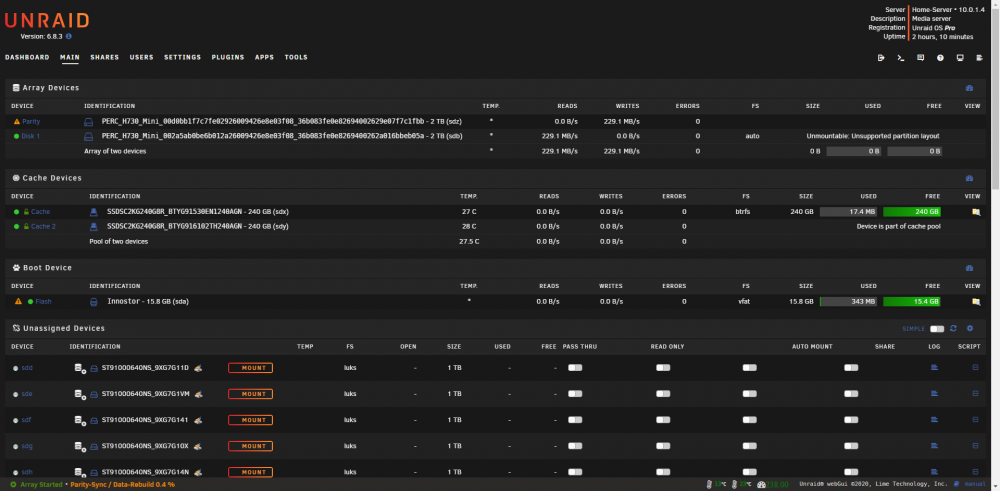The height and width of the screenshot is (491, 1000).
Task: Click the manual book icon in footer
Action: tap(957, 485)
